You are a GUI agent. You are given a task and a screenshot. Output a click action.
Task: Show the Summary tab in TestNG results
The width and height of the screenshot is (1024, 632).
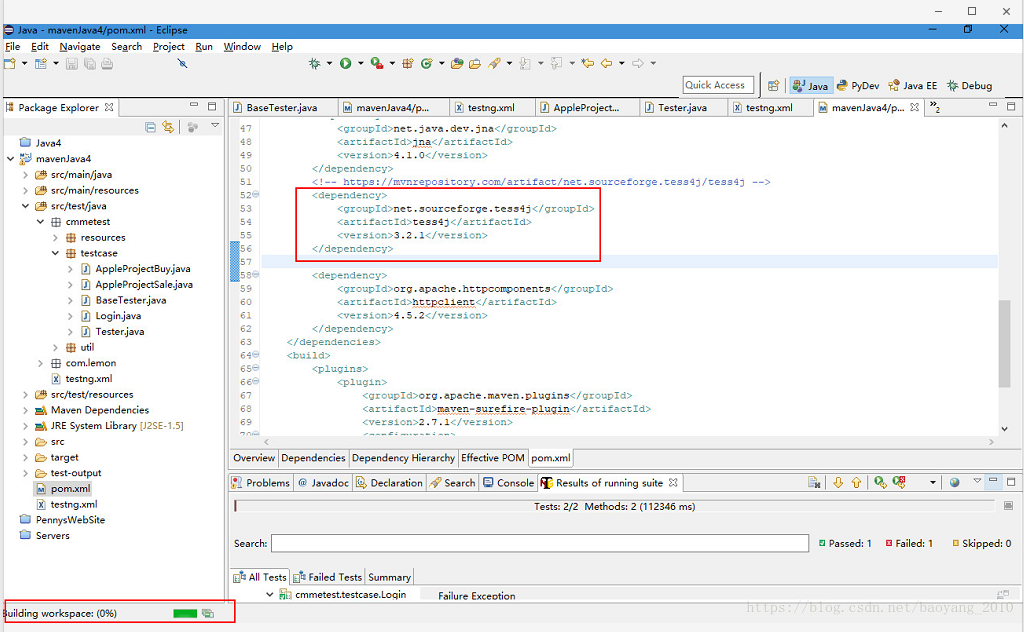389,577
